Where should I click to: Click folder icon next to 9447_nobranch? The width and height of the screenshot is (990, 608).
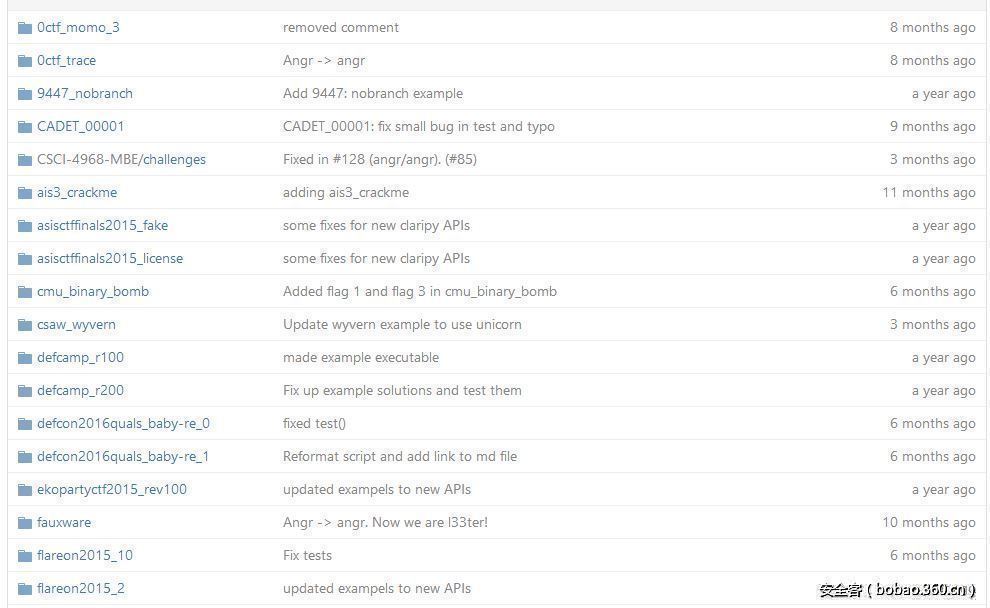coord(25,94)
